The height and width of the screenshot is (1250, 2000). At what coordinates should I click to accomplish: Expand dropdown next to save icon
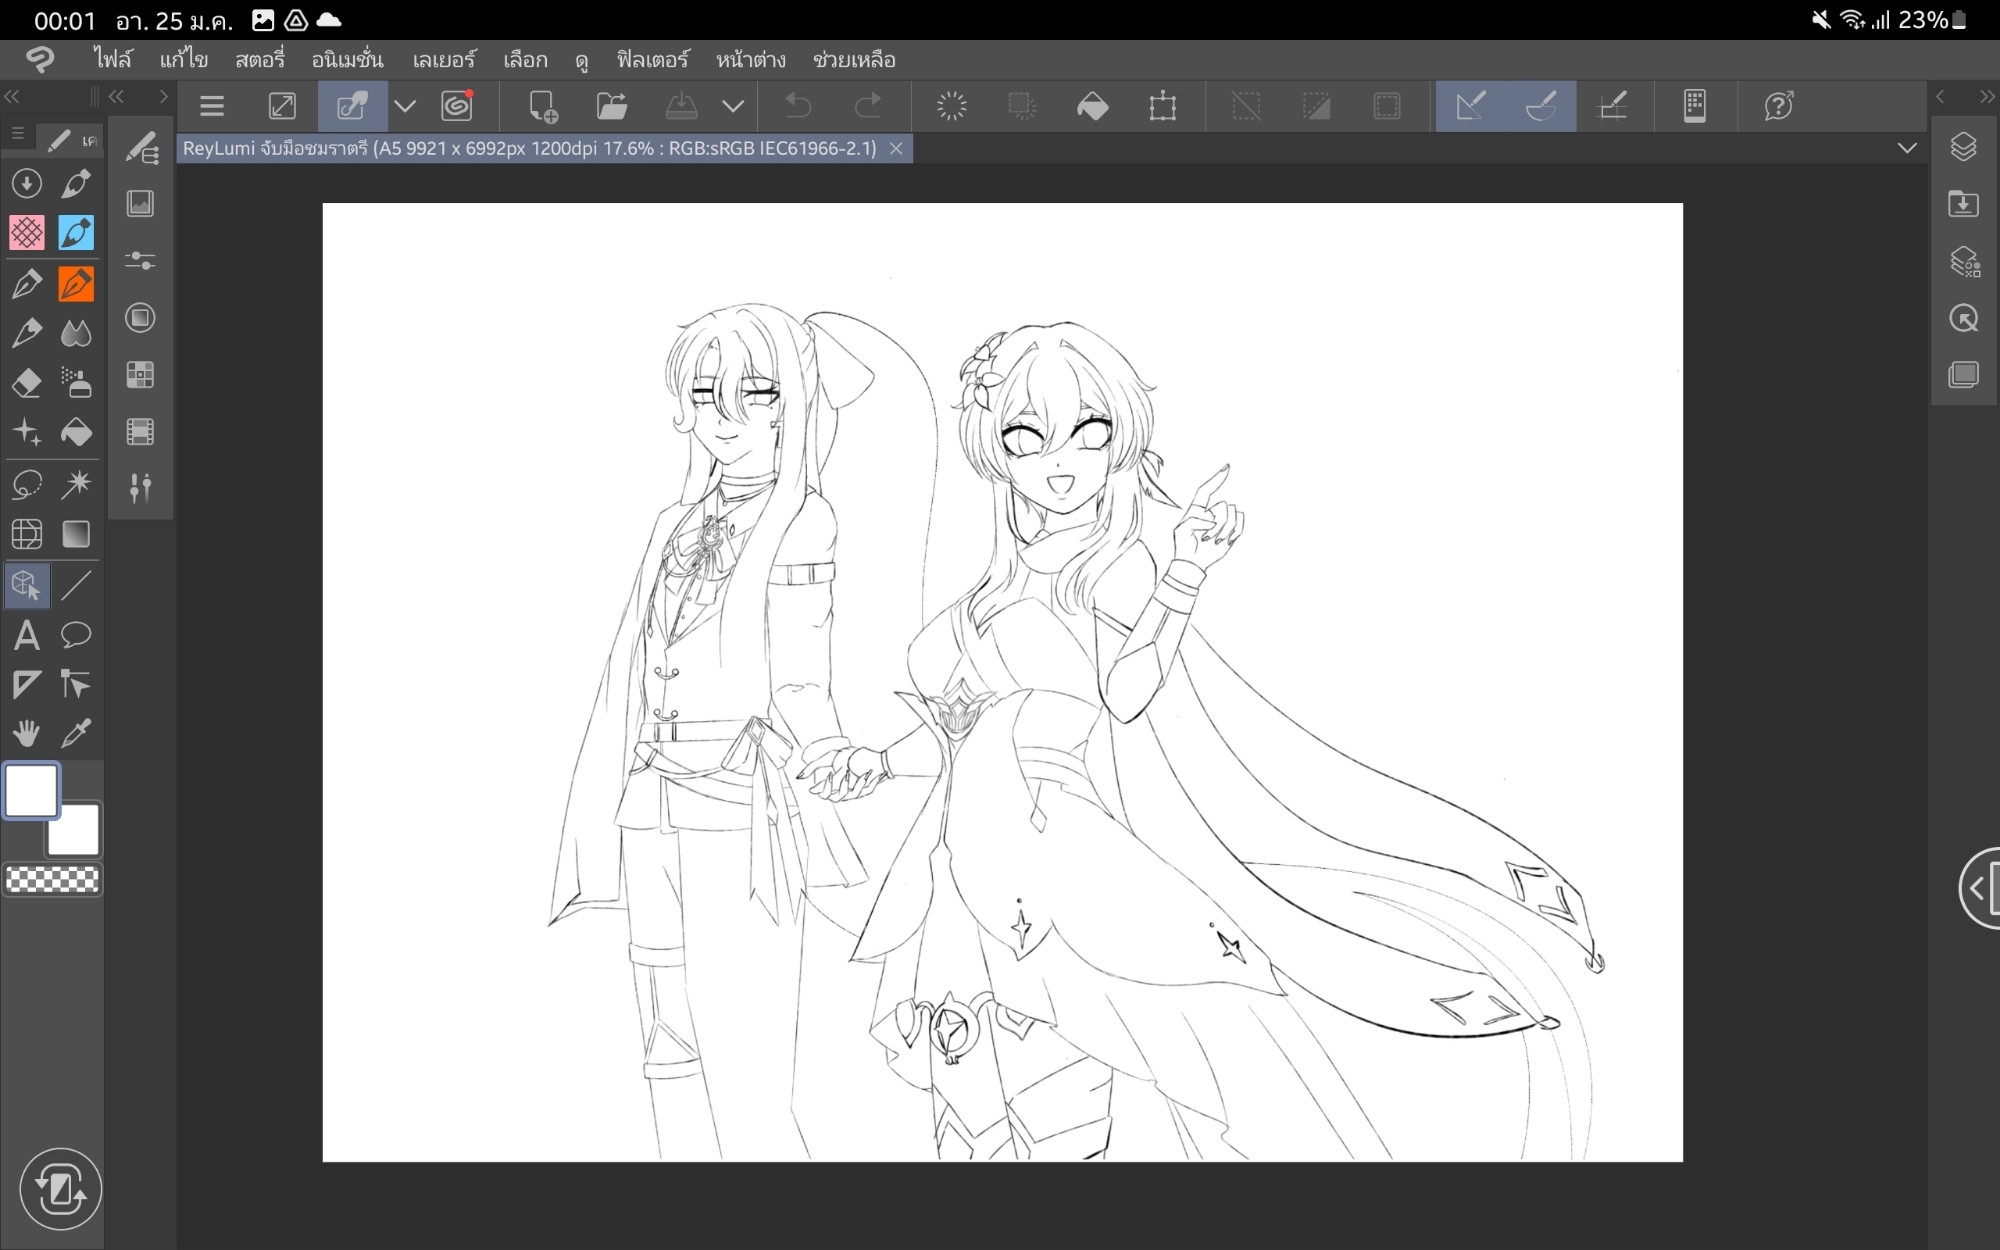click(x=733, y=106)
